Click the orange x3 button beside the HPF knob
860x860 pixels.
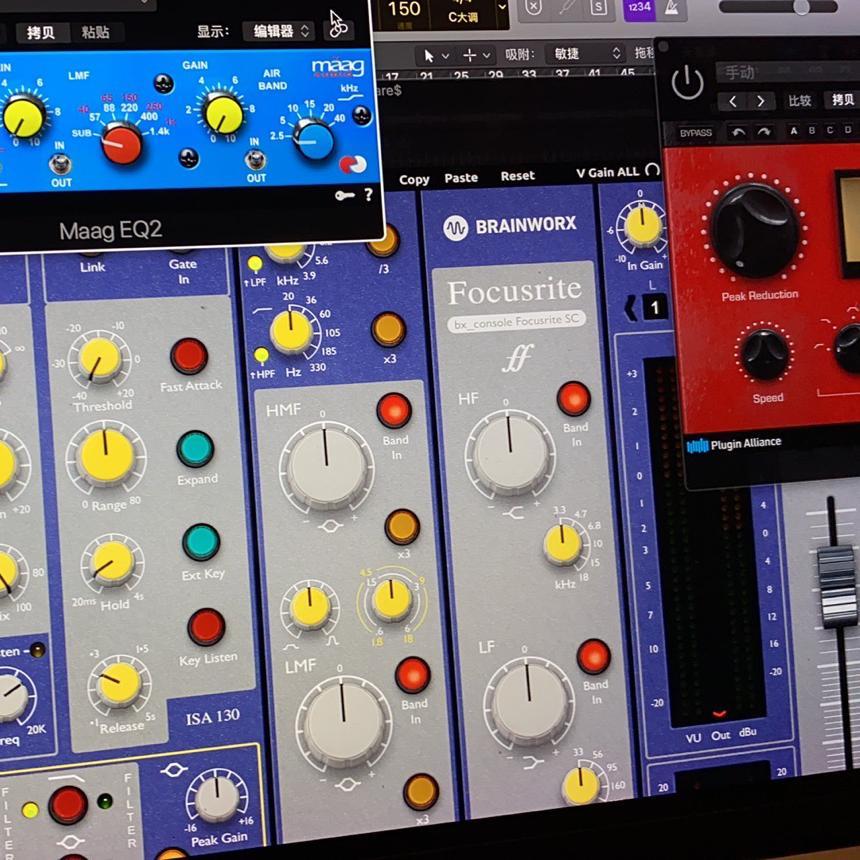(x=388, y=330)
